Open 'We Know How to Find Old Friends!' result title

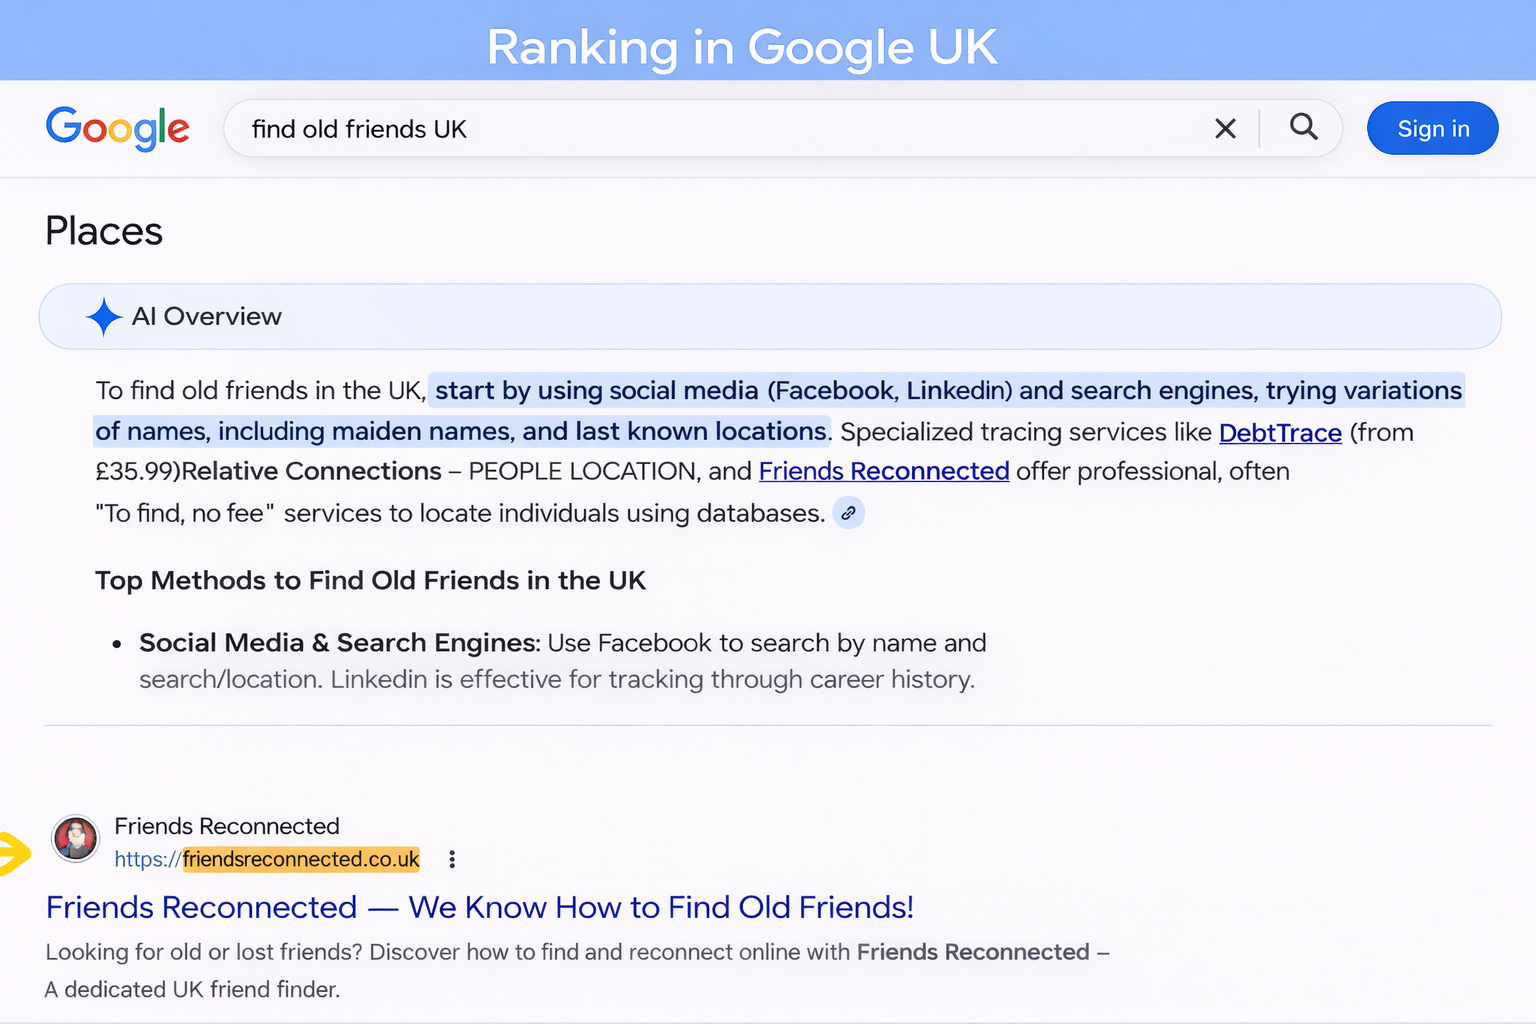pyautogui.click(x=479, y=907)
